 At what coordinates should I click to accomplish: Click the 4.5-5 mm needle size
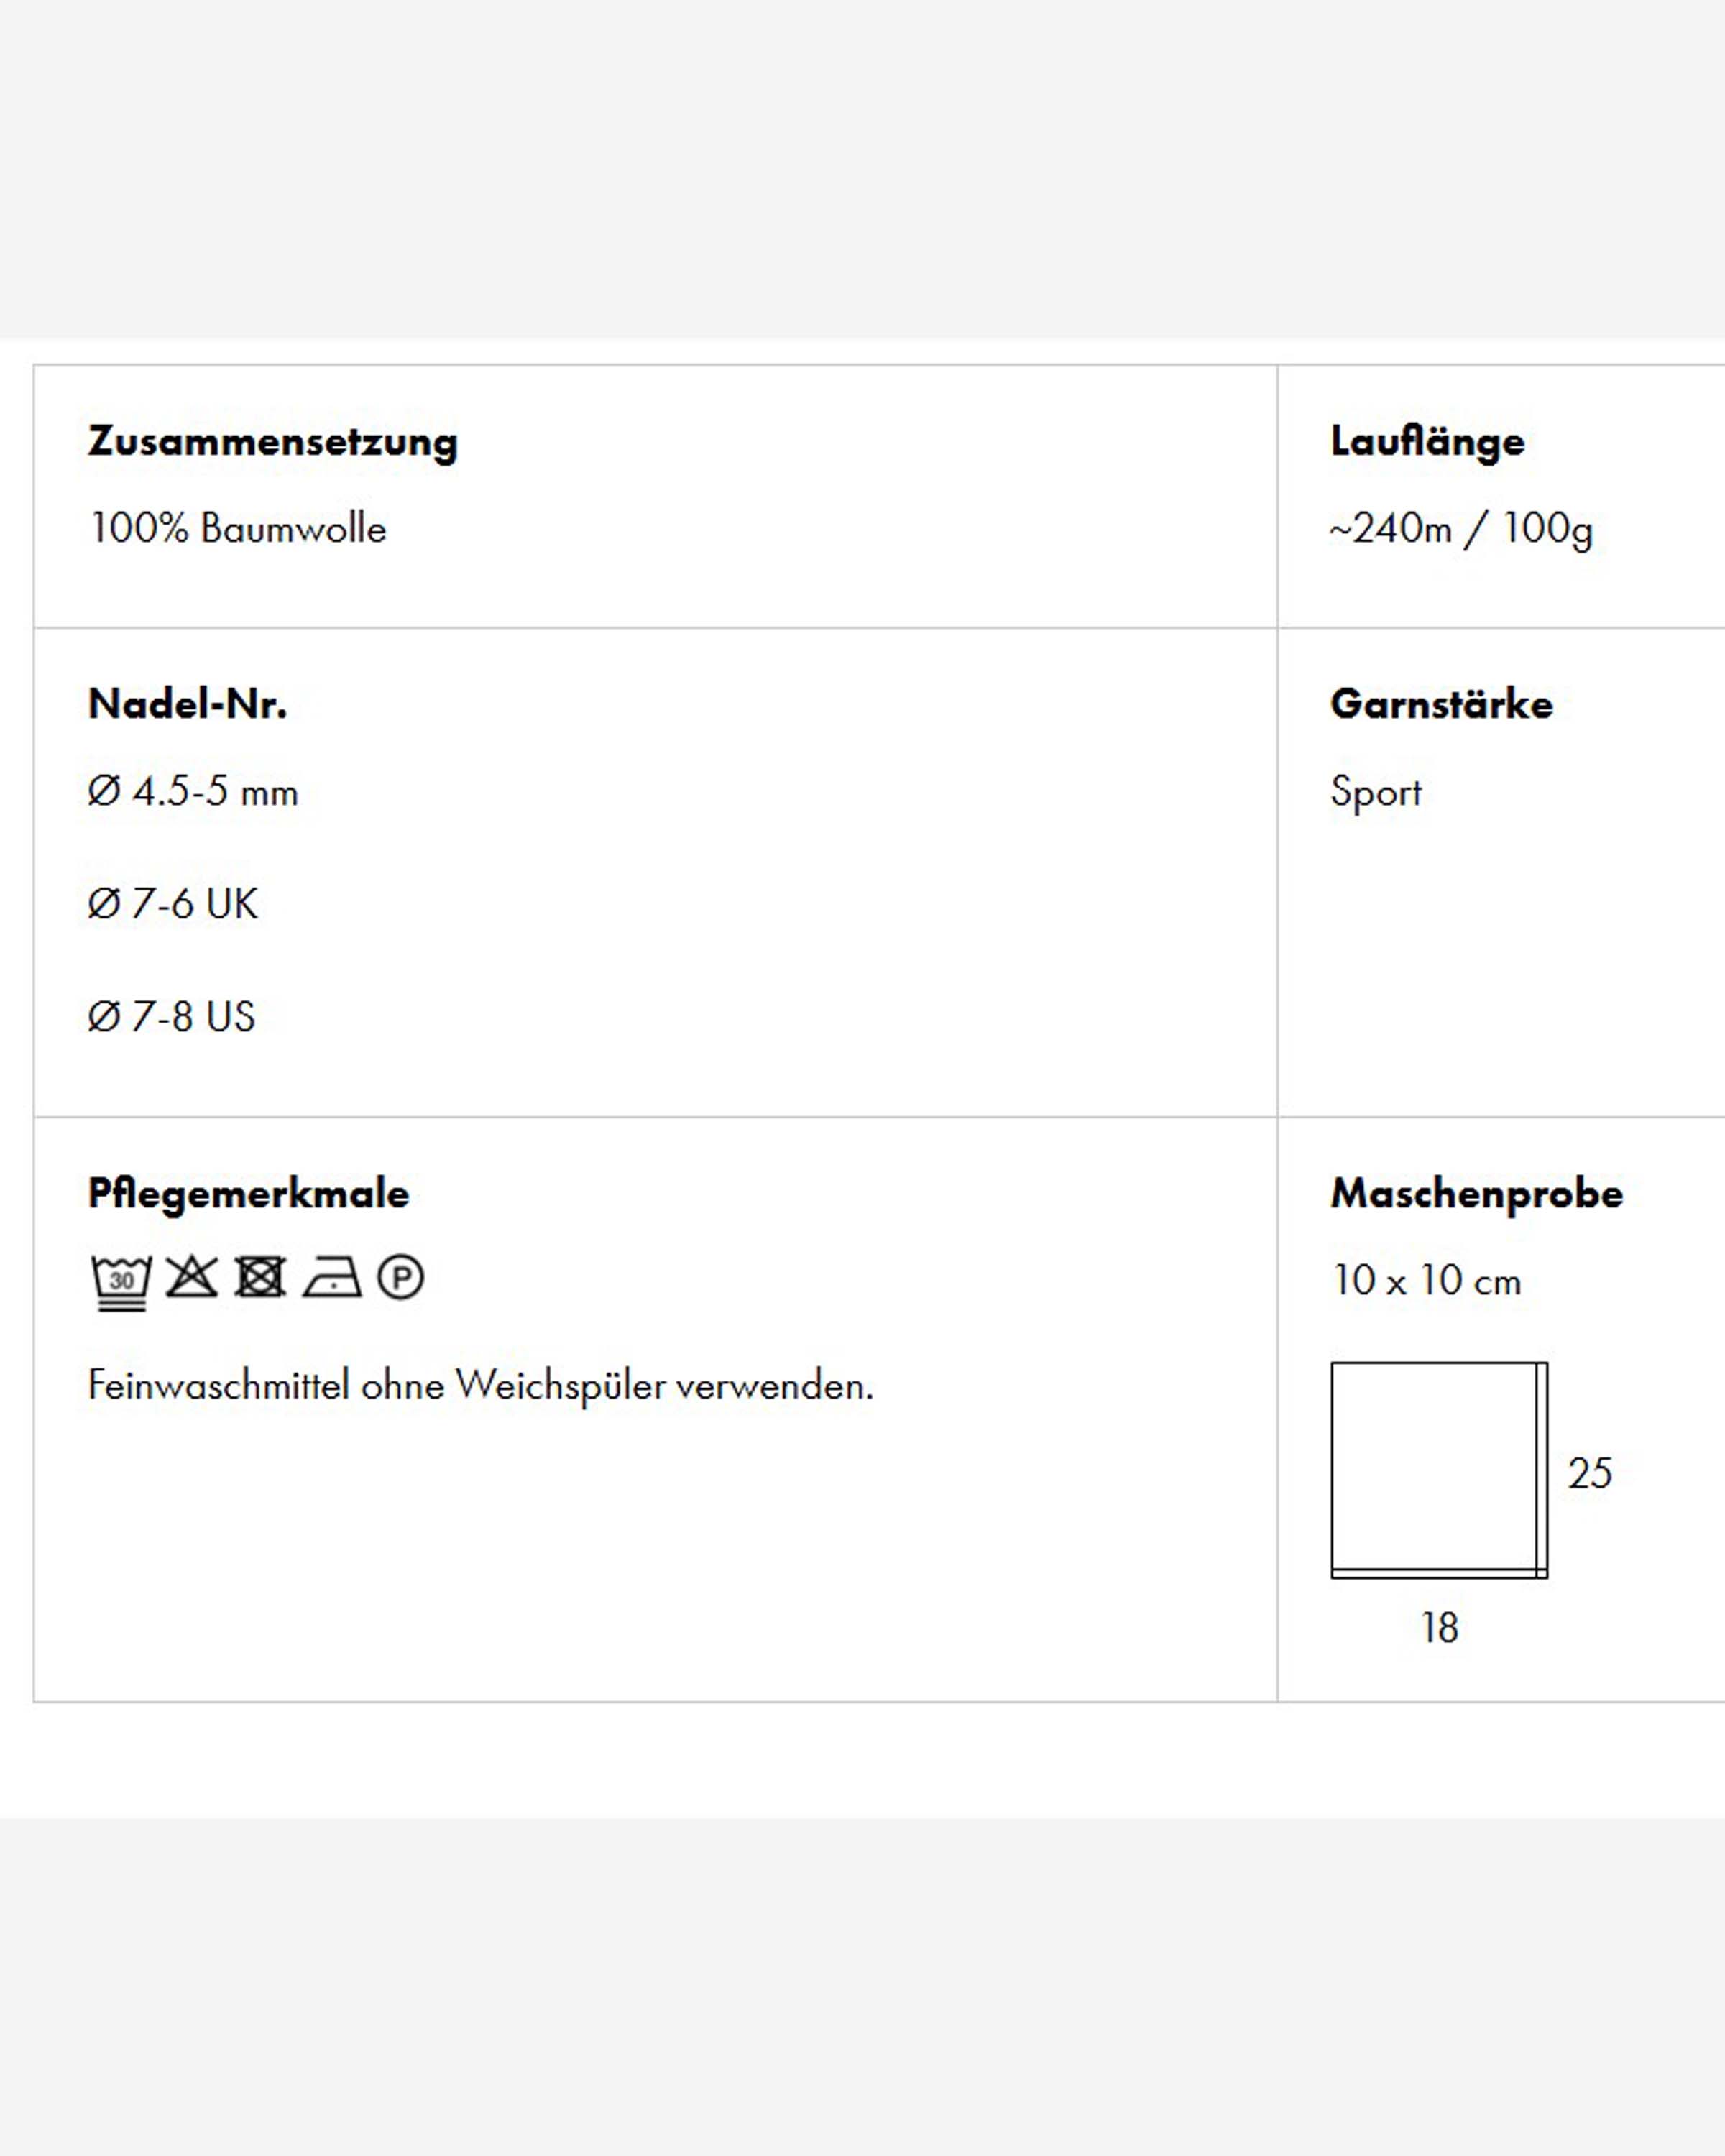click(193, 792)
